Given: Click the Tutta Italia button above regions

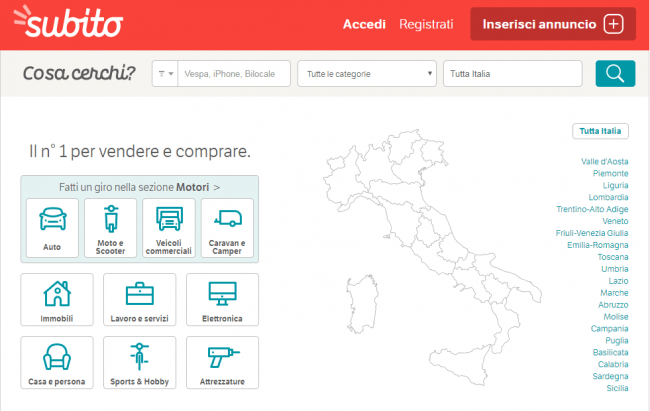Looking at the screenshot, I should click(x=600, y=131).
